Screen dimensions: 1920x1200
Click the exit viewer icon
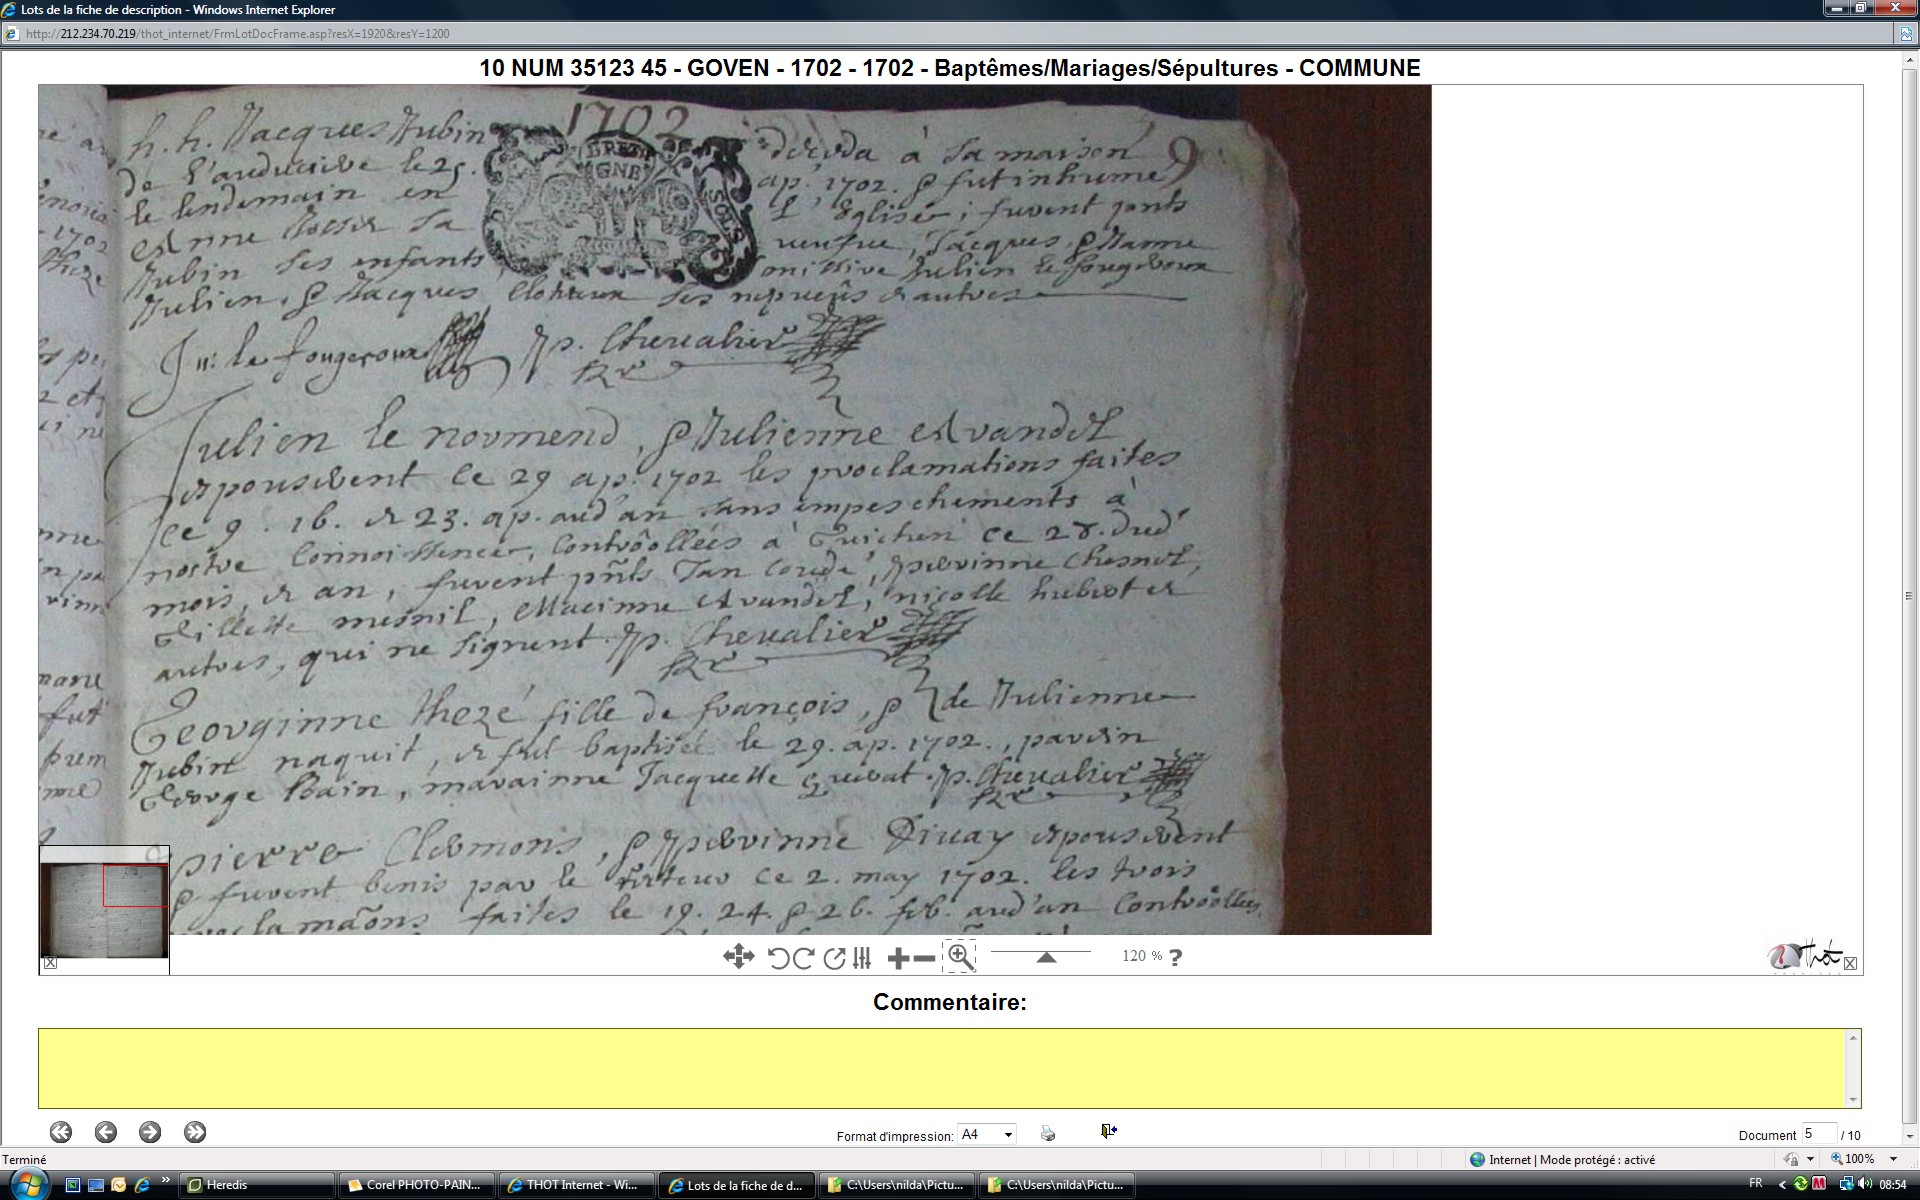tap(1108, 1131)
